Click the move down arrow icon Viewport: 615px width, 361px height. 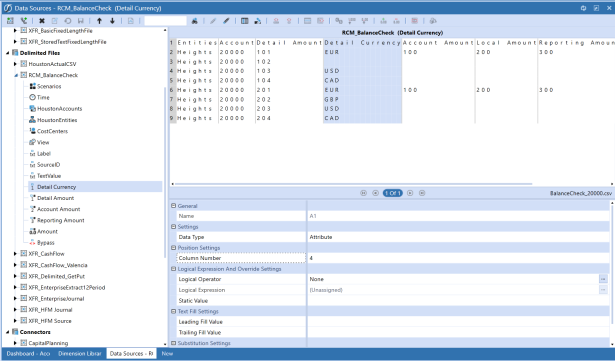click(112, 21)
